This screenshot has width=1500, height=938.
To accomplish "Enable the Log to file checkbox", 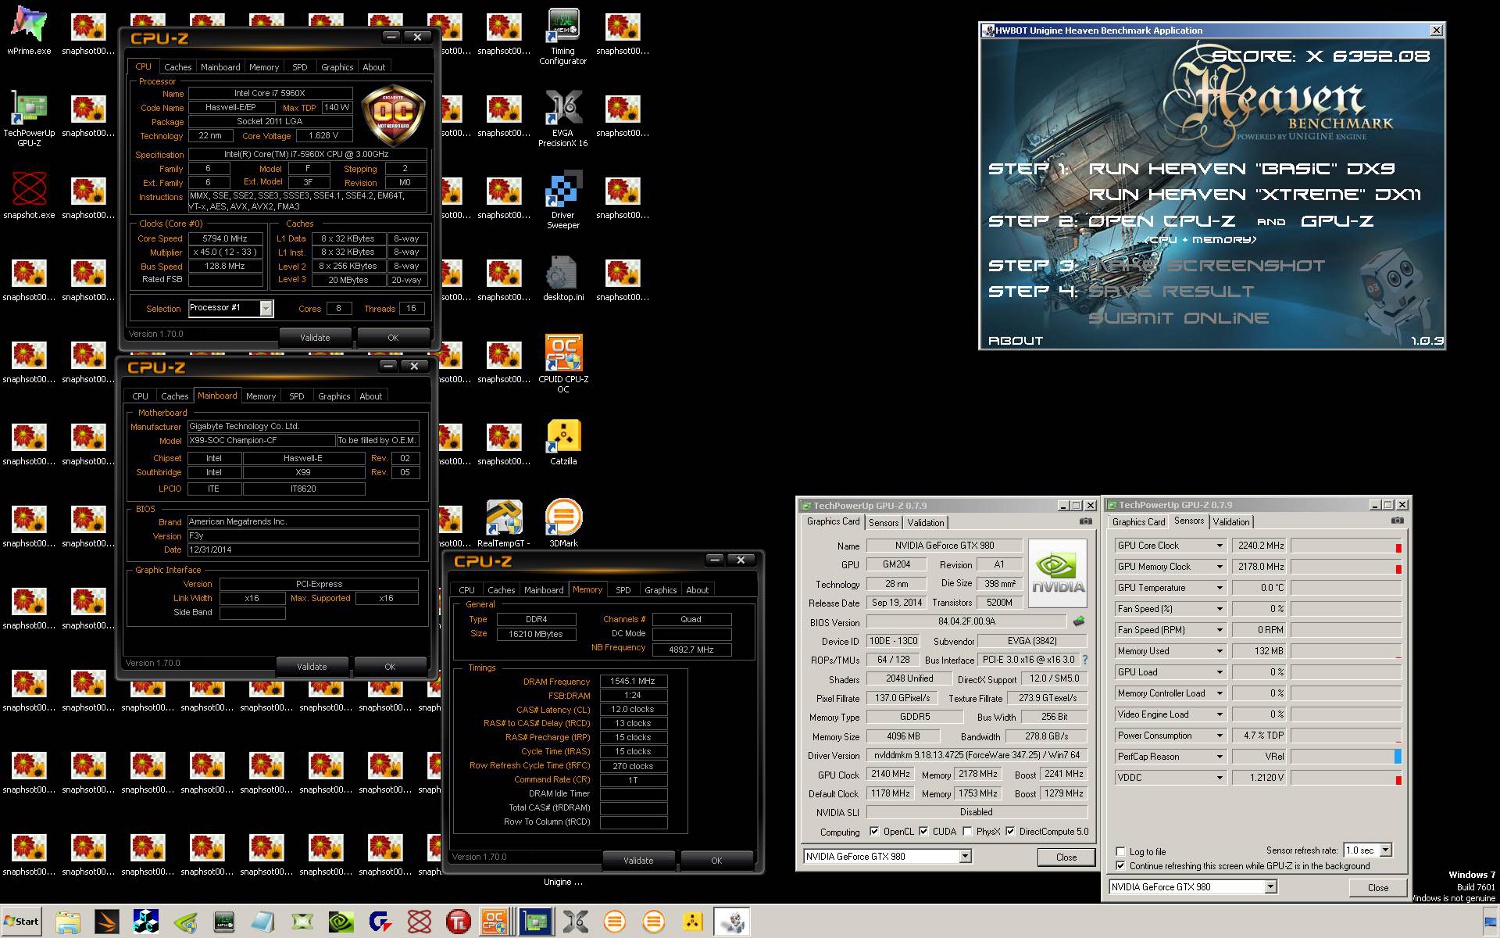I will tap(1120, 852).
